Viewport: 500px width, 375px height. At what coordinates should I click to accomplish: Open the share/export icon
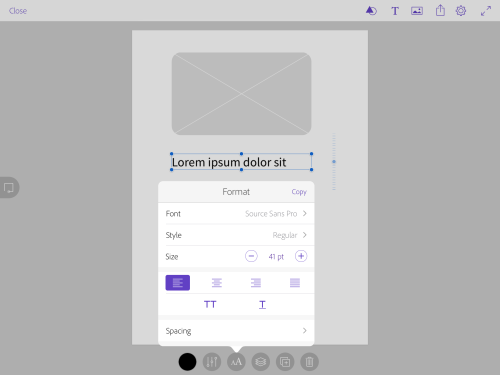[x=440, y=10]
